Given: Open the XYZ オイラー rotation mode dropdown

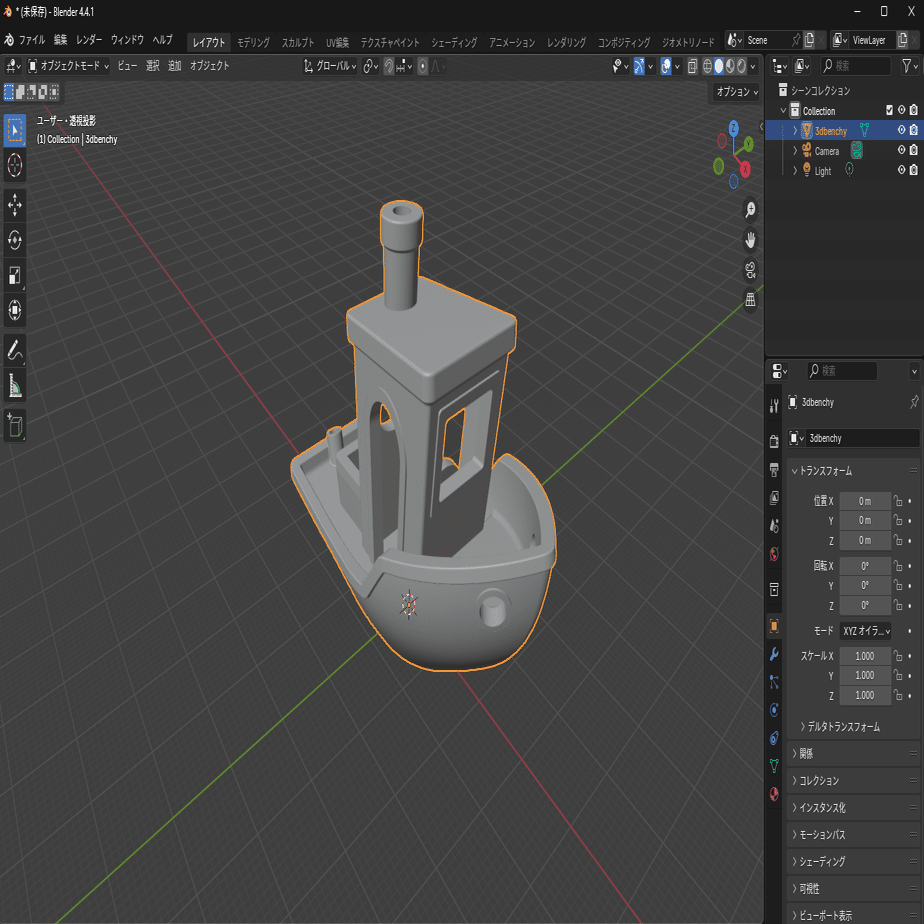Looking at the screenshot, I should pyautogui.click(x=865, y=631).
